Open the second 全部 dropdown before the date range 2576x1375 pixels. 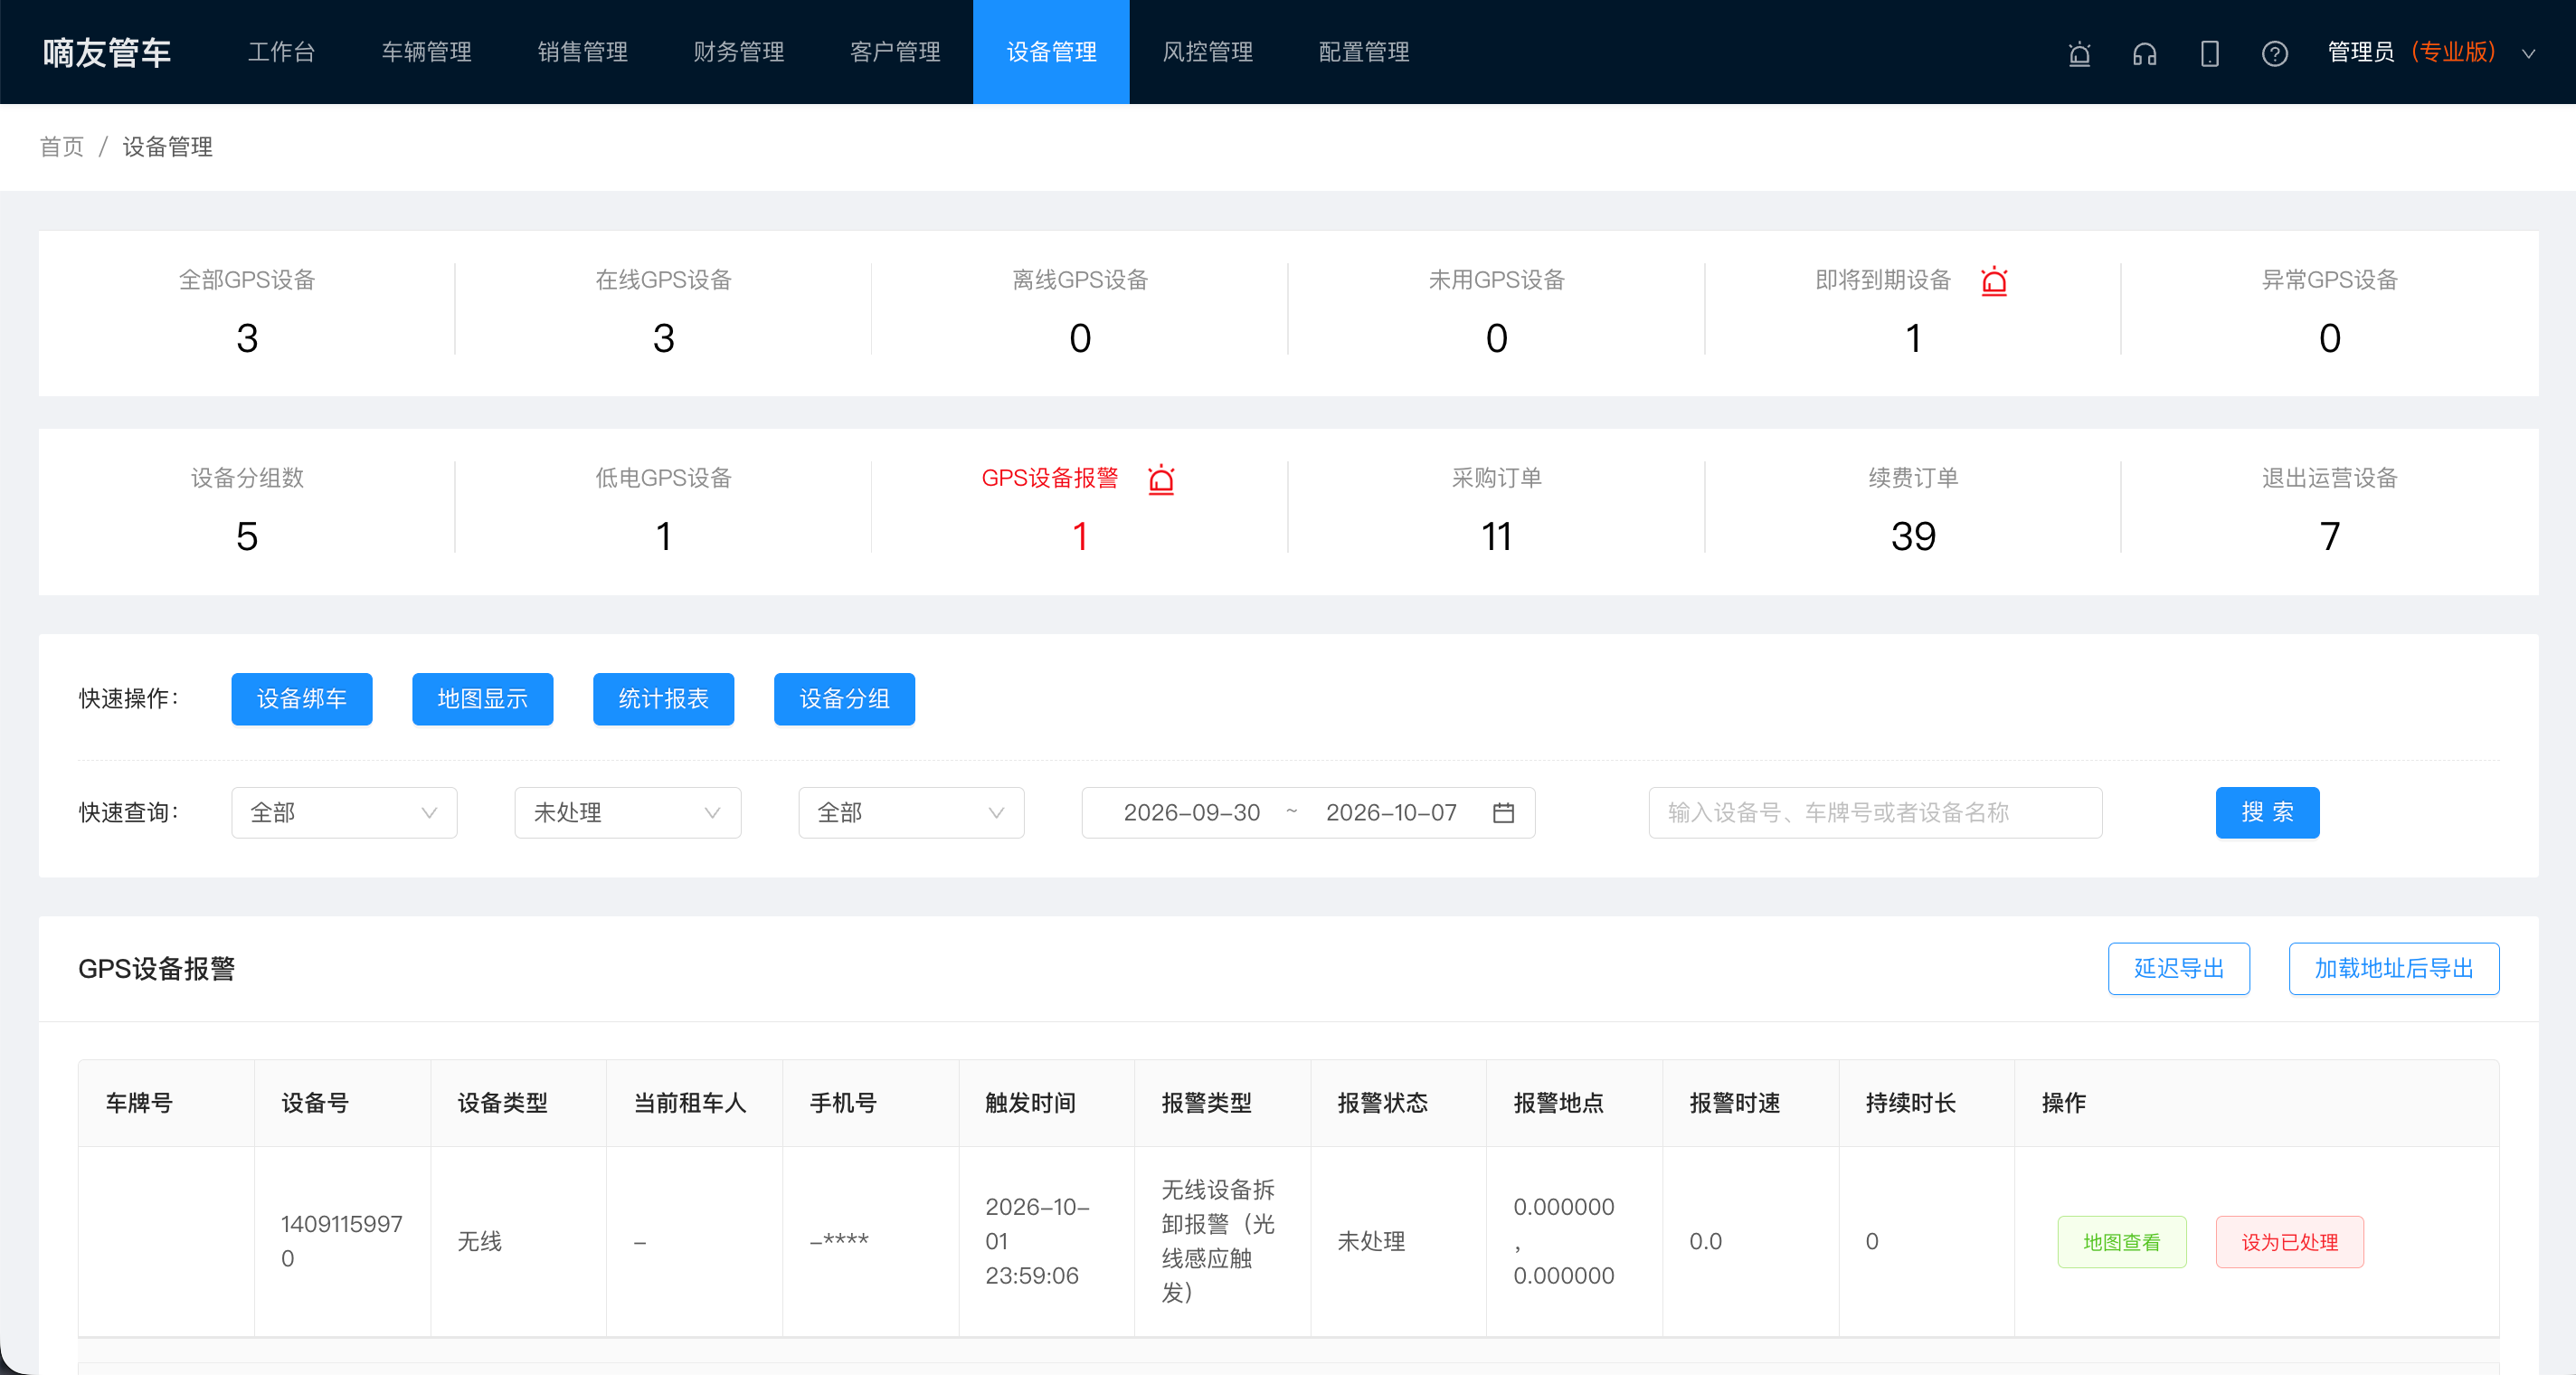click(x=911, y=813)
